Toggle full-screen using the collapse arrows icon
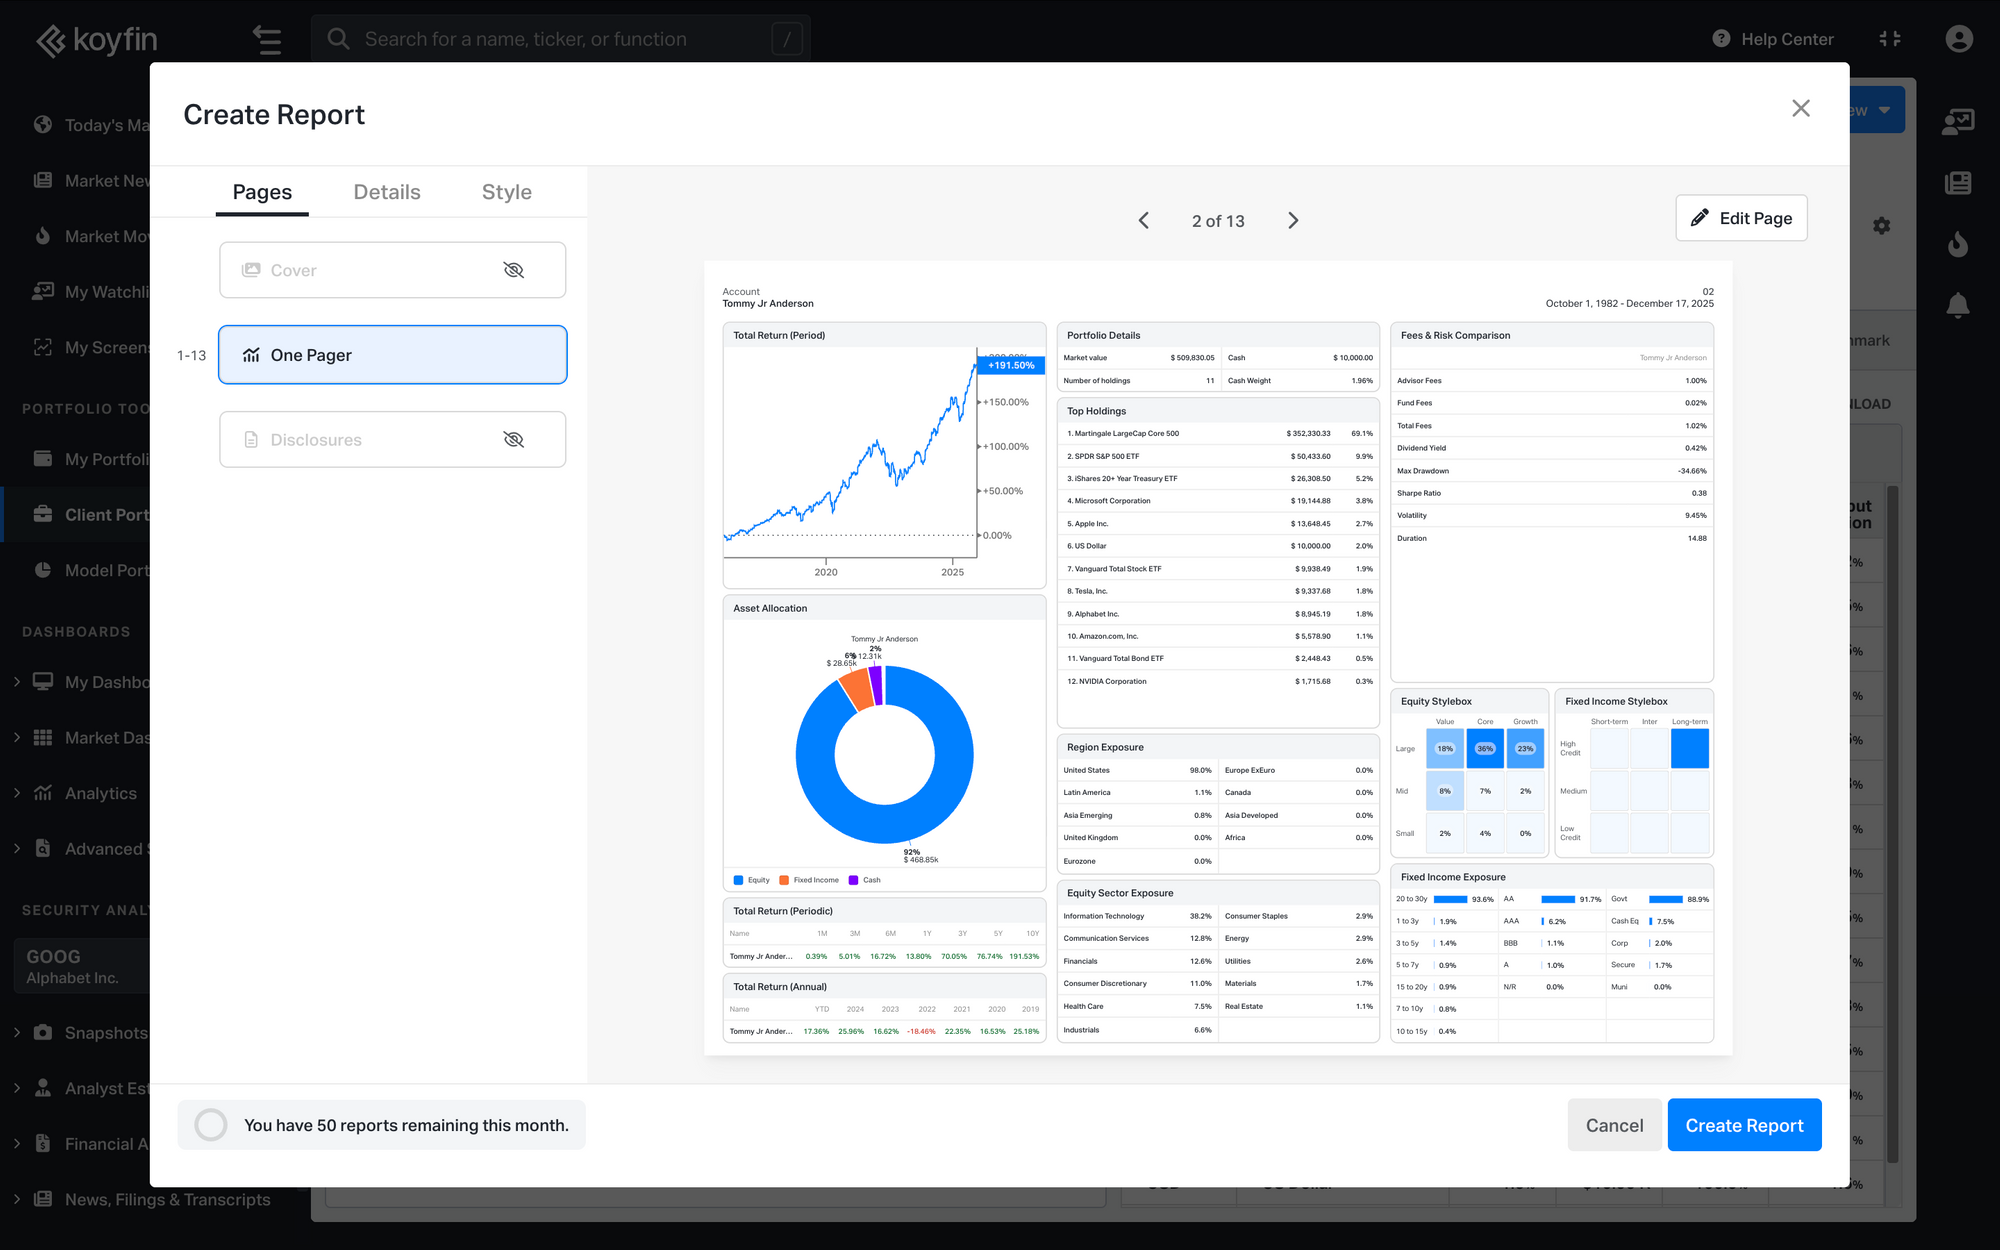 (1890, 39)
